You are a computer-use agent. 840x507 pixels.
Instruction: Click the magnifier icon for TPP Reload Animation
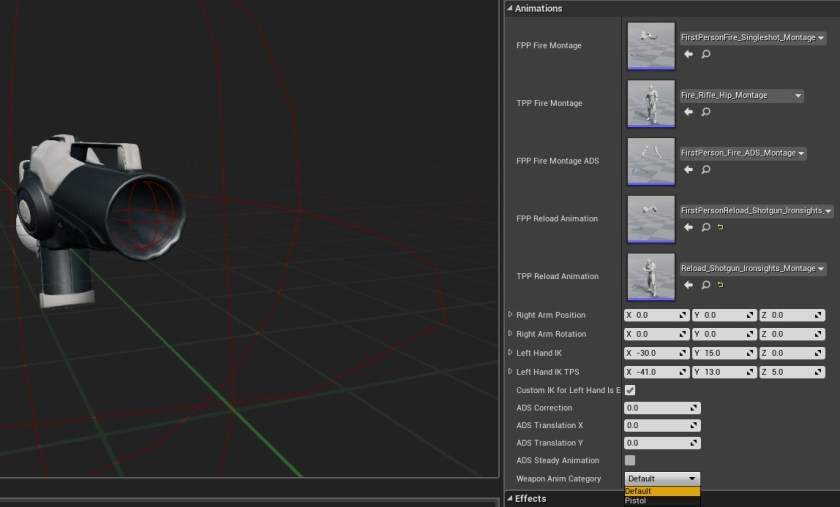(x=706, y=286)
